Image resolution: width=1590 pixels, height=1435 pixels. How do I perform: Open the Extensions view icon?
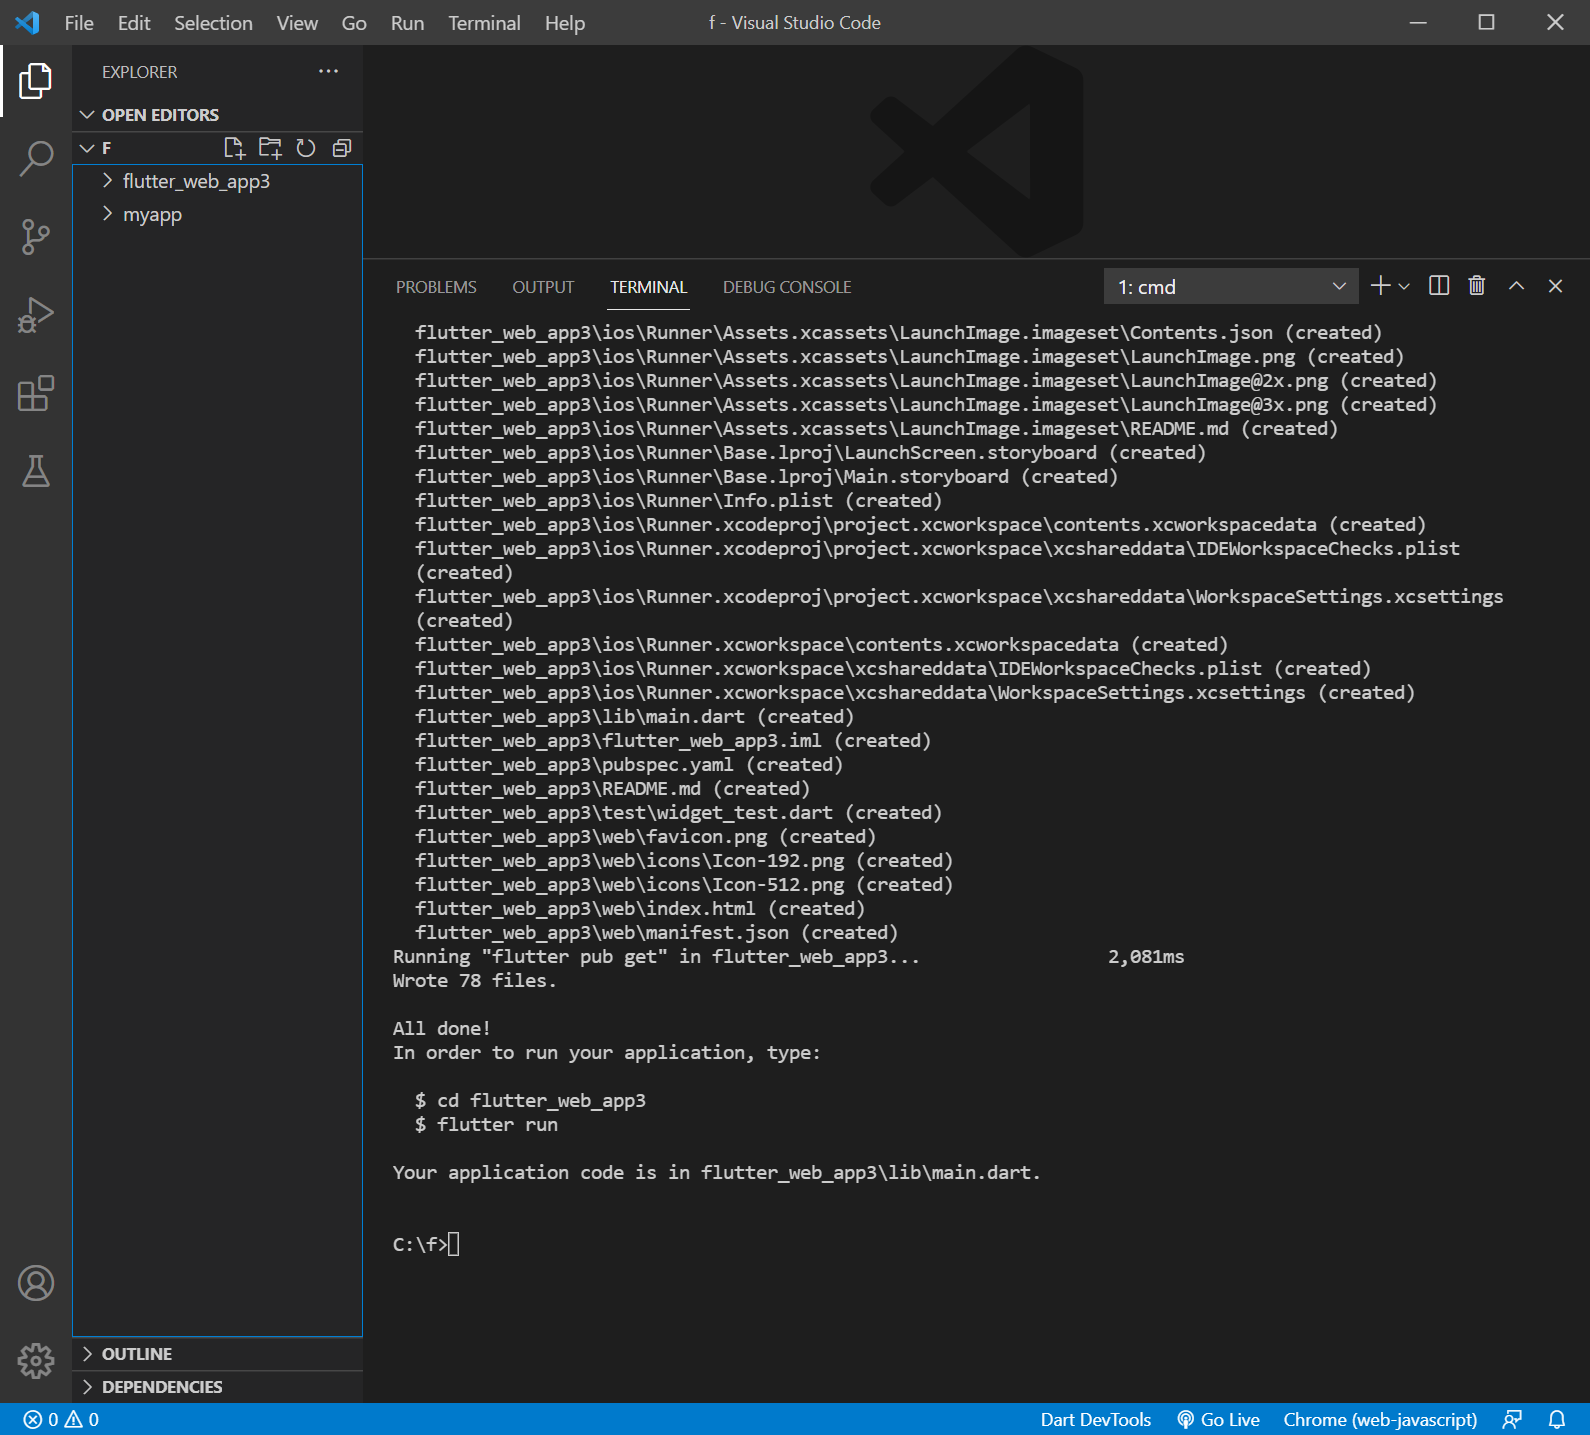tap(36, 393)
